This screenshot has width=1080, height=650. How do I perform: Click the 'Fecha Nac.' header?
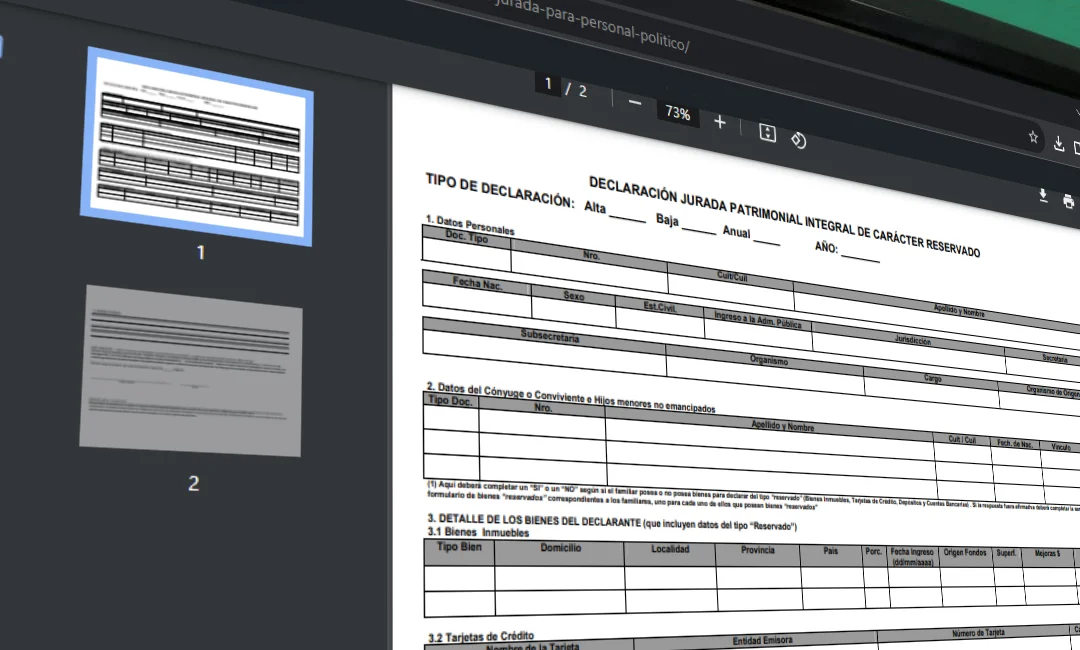coord(477,283)
